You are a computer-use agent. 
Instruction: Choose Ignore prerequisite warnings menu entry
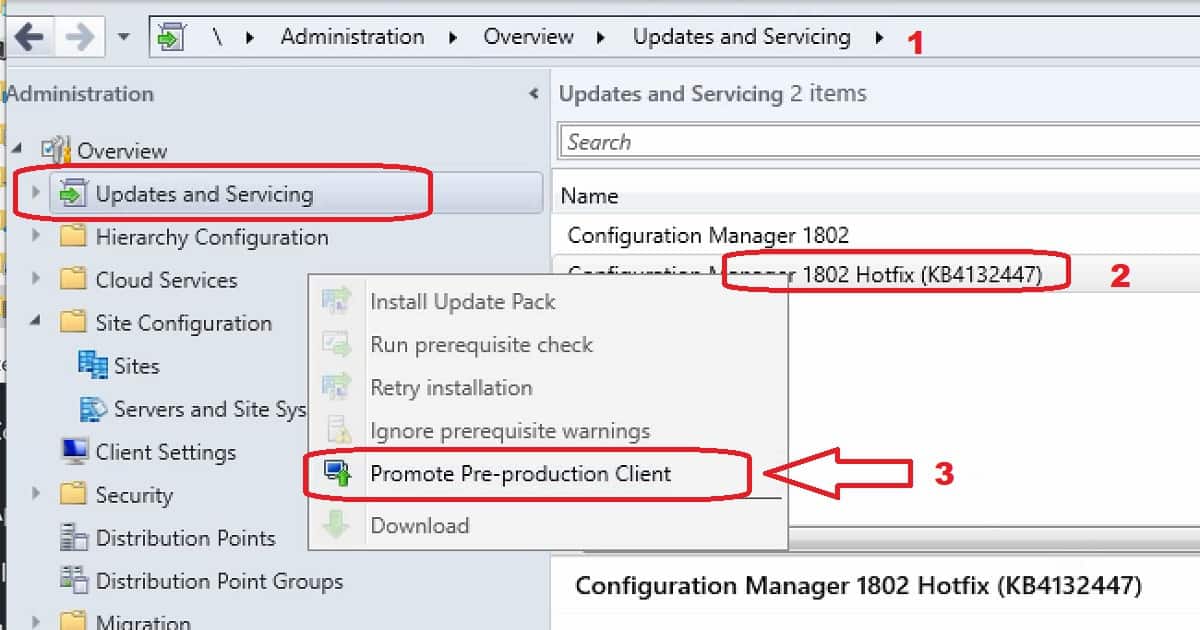tap(510, 431)
